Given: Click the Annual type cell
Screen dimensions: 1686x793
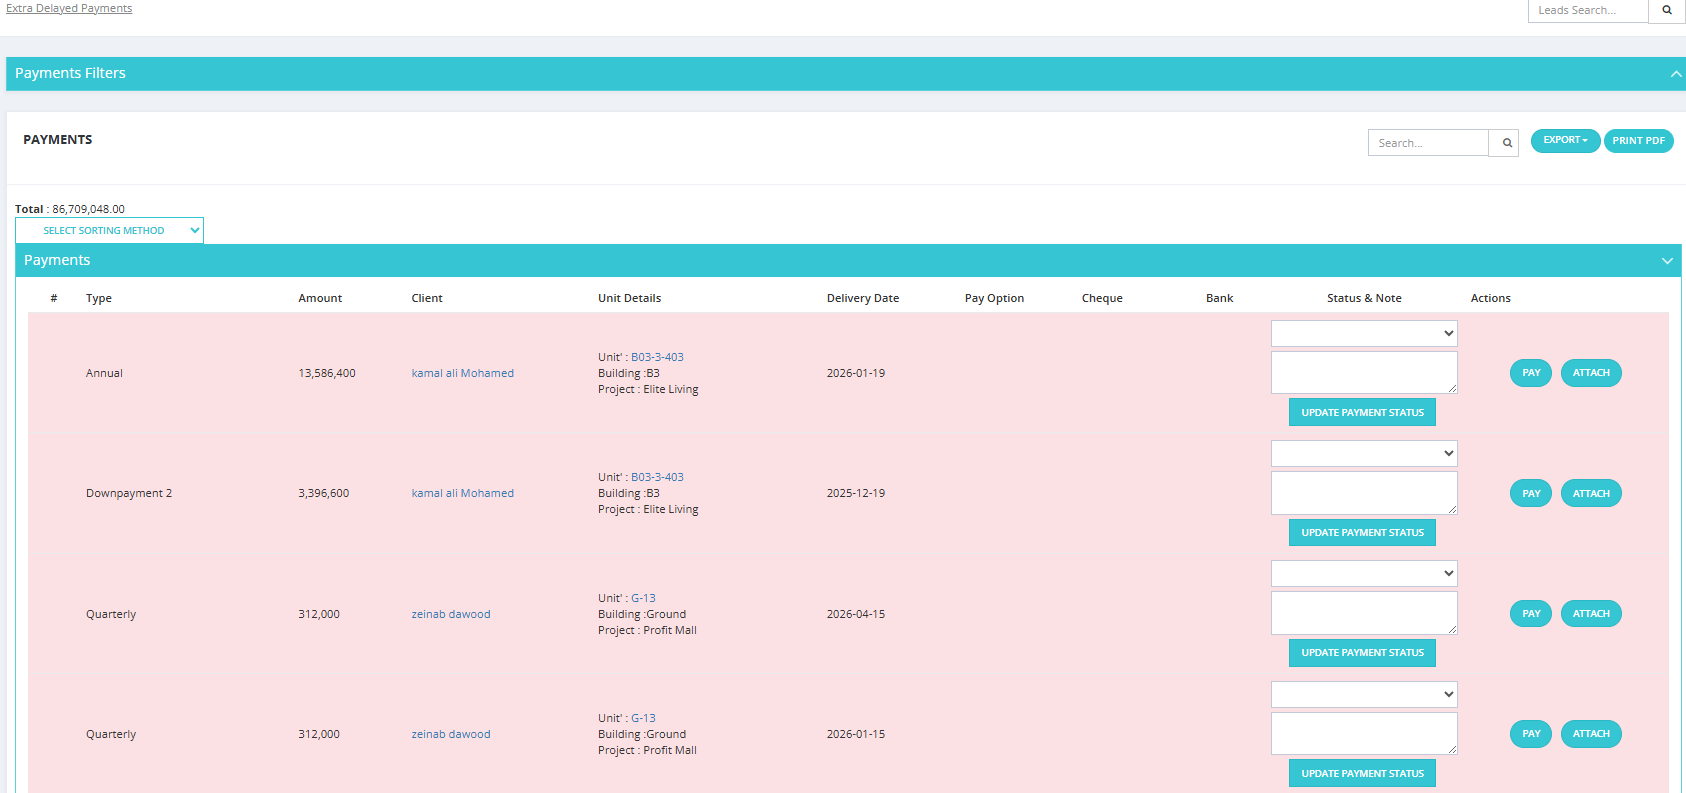Looking at the screenshot, I should [104, 373].
